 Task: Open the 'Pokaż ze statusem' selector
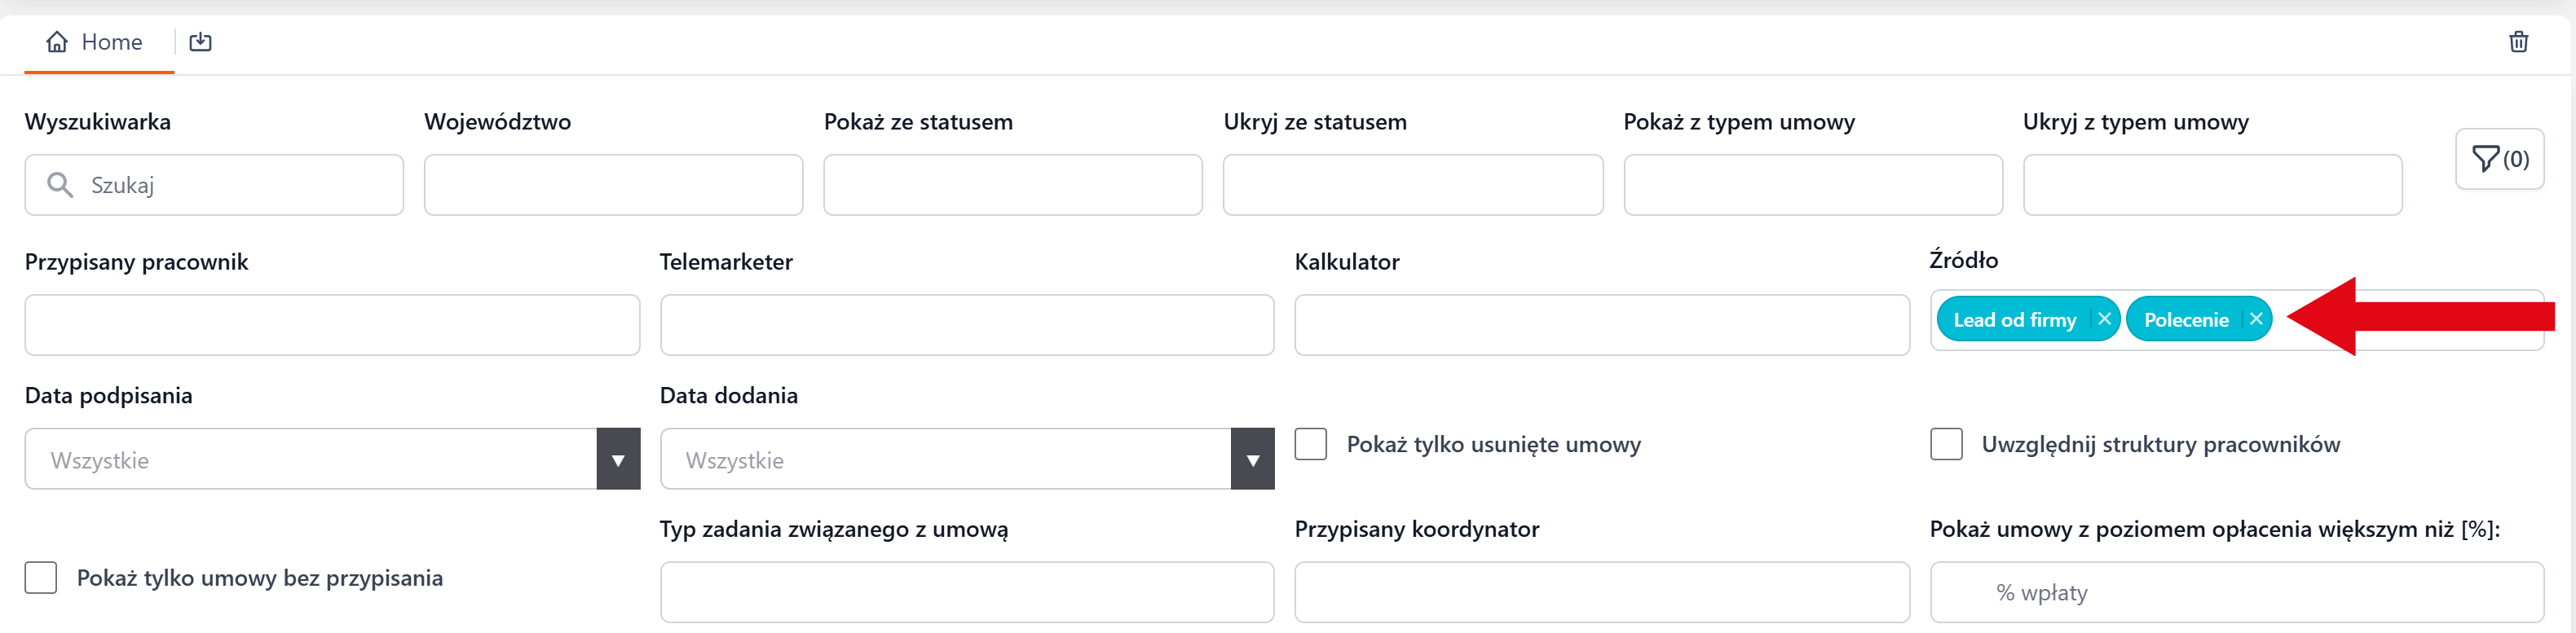pos(1012,185)
